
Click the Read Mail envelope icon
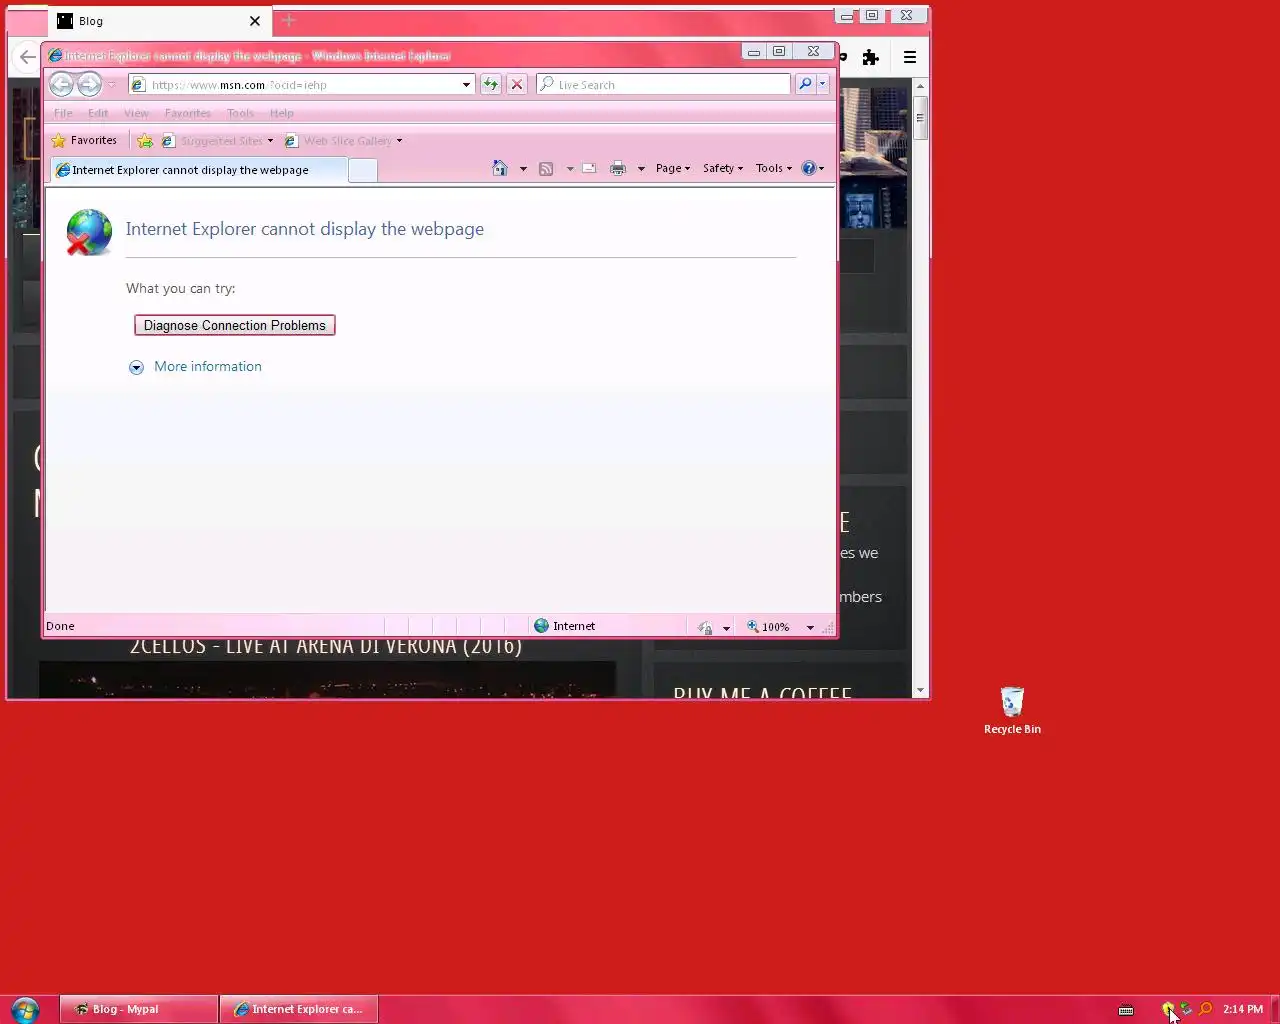(x=590, y=168)
